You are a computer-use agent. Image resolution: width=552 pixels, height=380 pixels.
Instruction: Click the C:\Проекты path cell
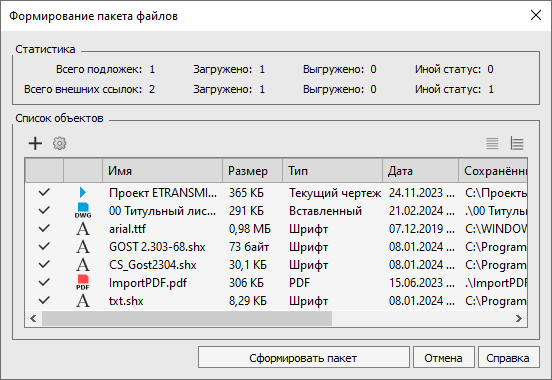pos(496,193)
